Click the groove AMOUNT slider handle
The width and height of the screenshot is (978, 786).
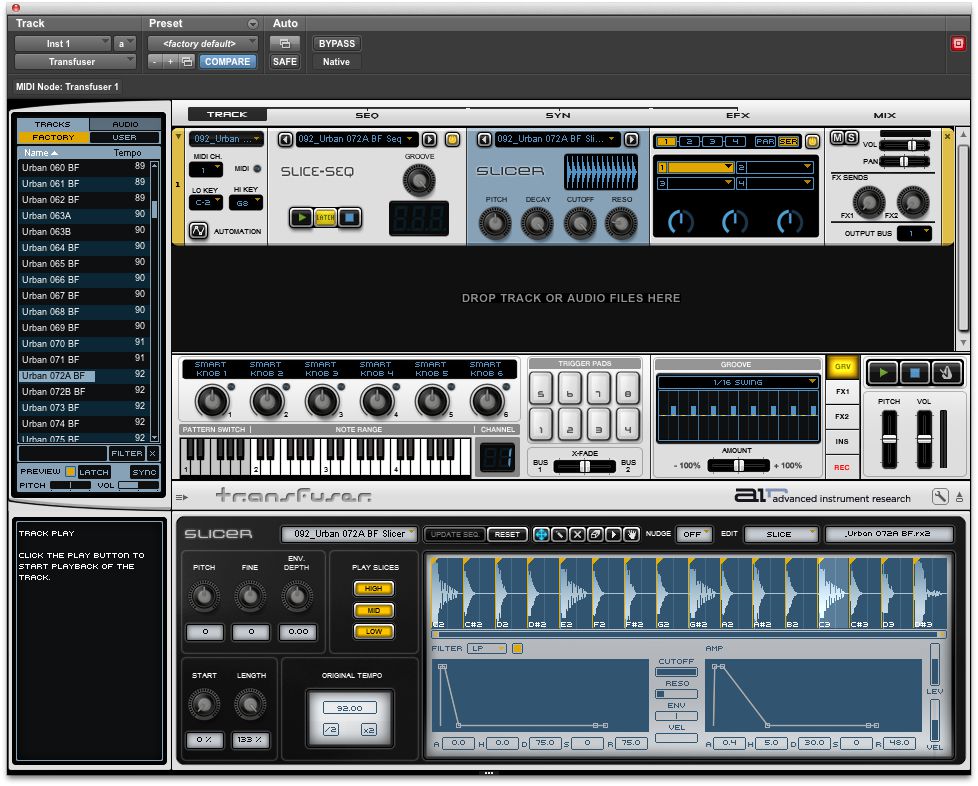(x=738, y=465)
